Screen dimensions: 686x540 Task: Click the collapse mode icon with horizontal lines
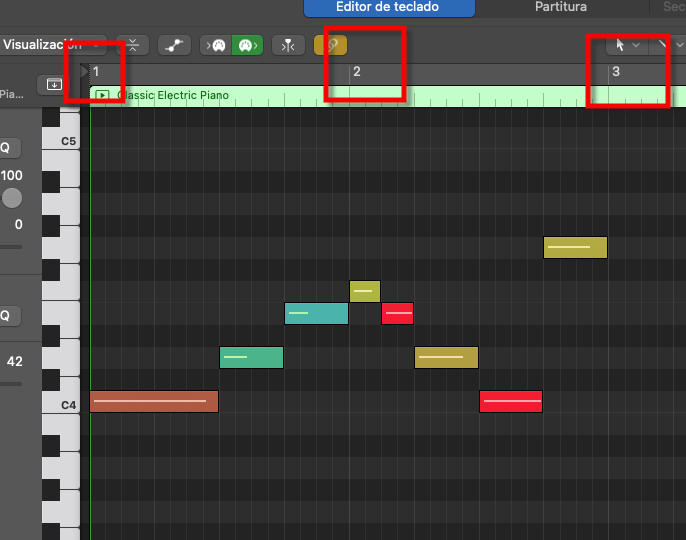pyautogui.click(x=134, y=45)
